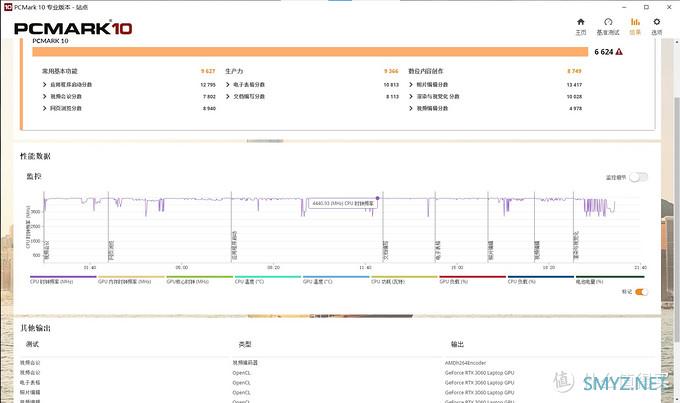Click the PCMark 10 app icon in title bar

[7, 7]
